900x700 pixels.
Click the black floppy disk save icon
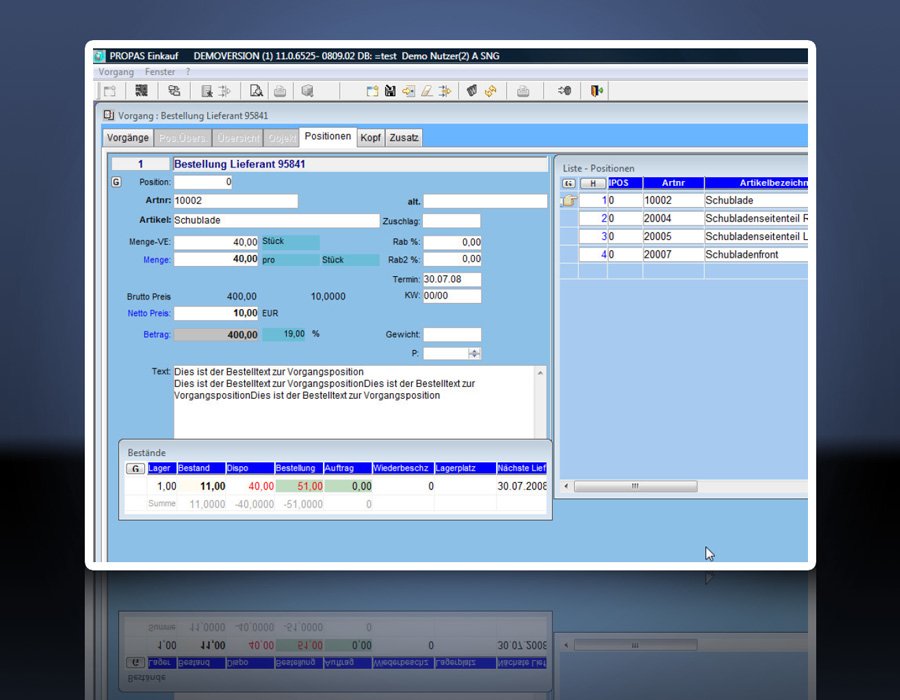390,91
